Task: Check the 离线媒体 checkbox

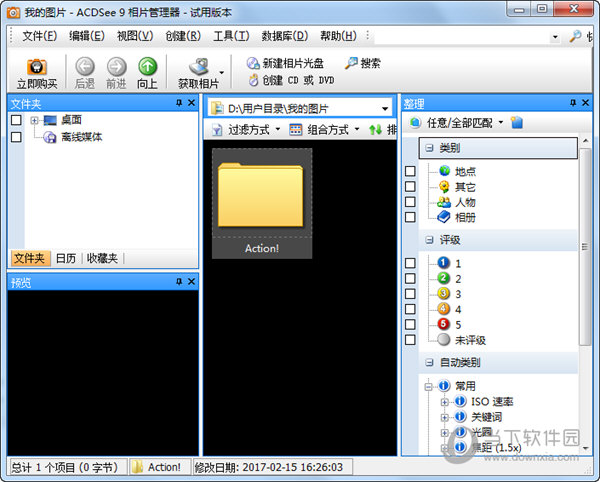Action: [x=16, y=137]
